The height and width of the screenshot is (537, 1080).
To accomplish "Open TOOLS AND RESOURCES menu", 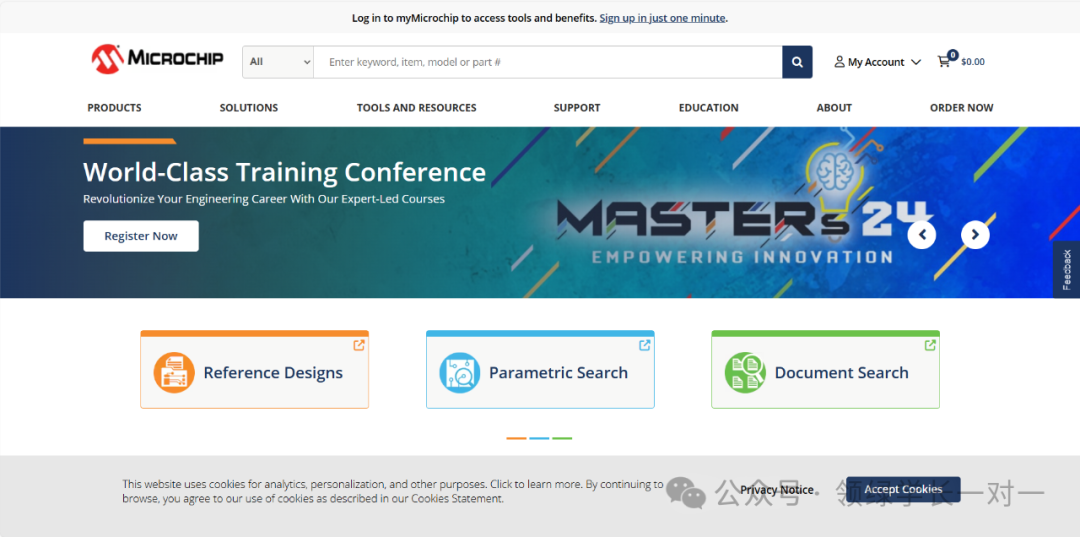I will click(x=417, y=107).
